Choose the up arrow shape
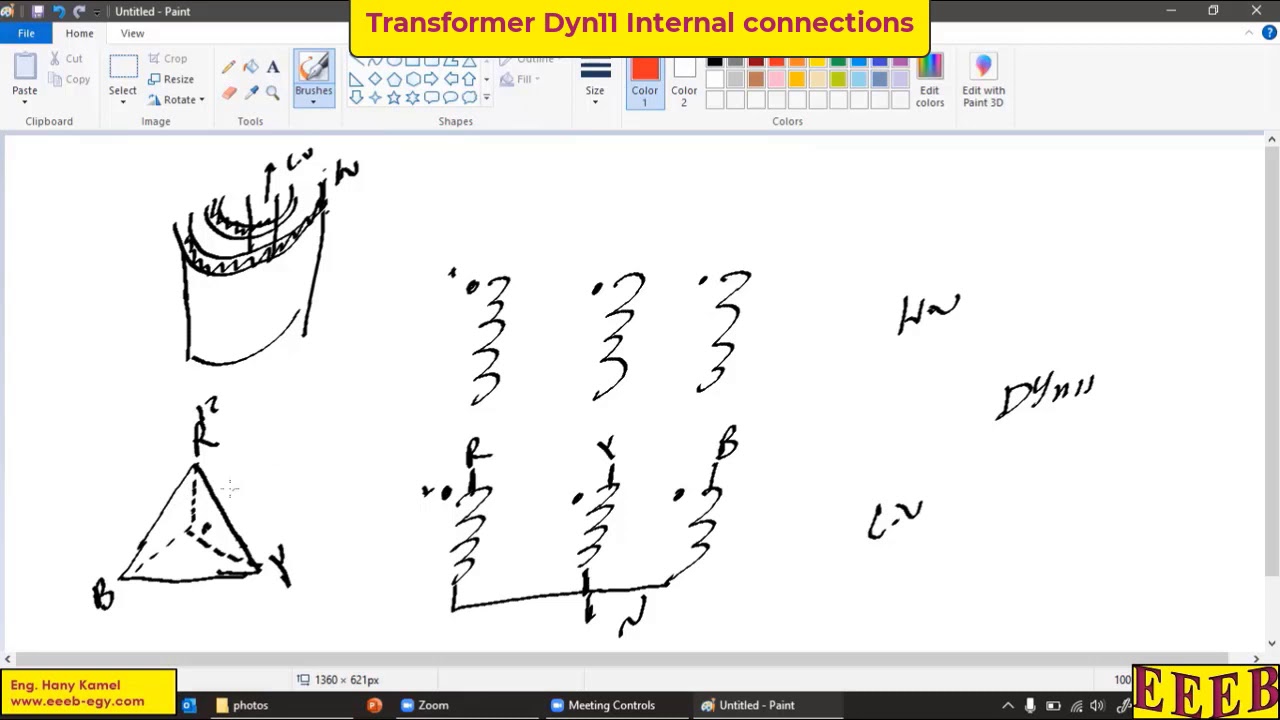 470,79
